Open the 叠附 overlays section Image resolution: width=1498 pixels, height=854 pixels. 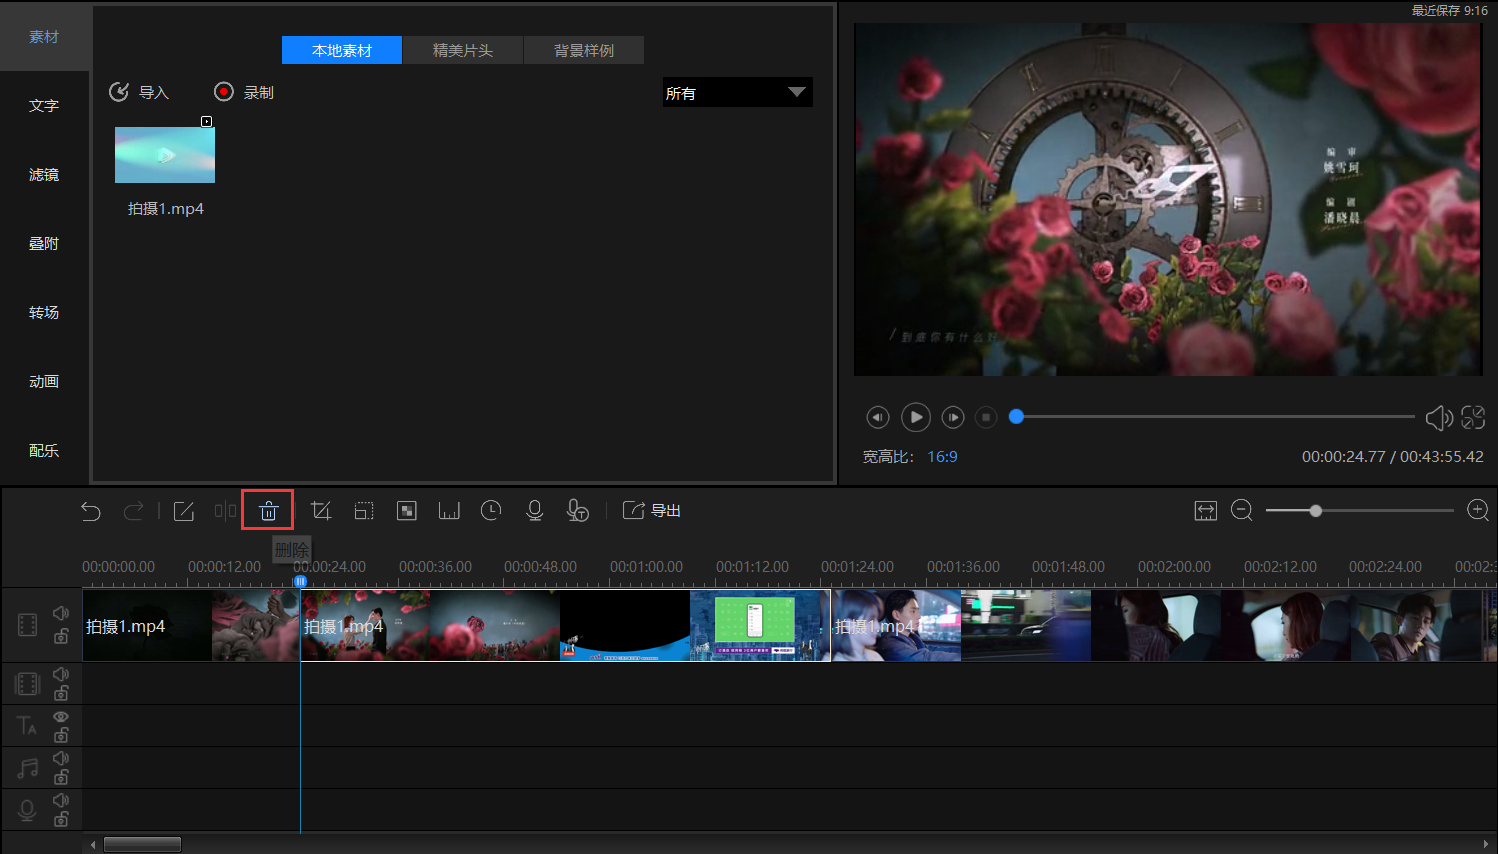tap(44, 244)
